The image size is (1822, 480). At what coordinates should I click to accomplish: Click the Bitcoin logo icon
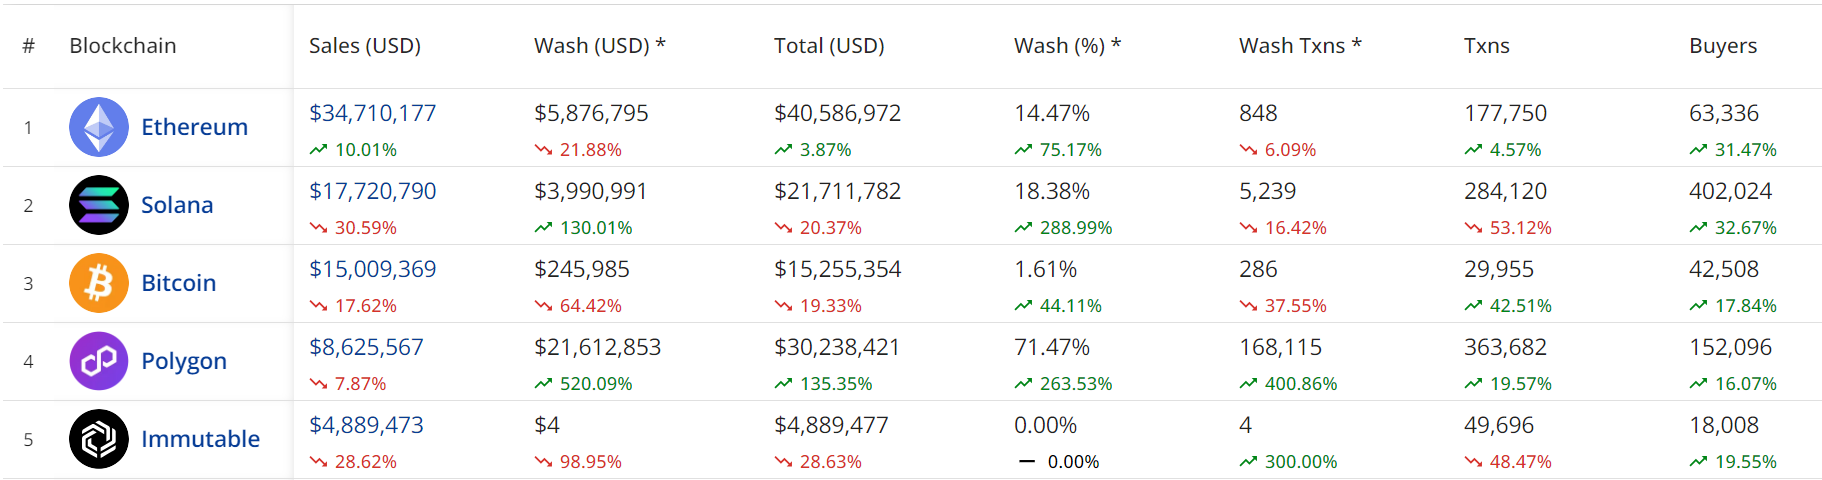pos(99,283)
